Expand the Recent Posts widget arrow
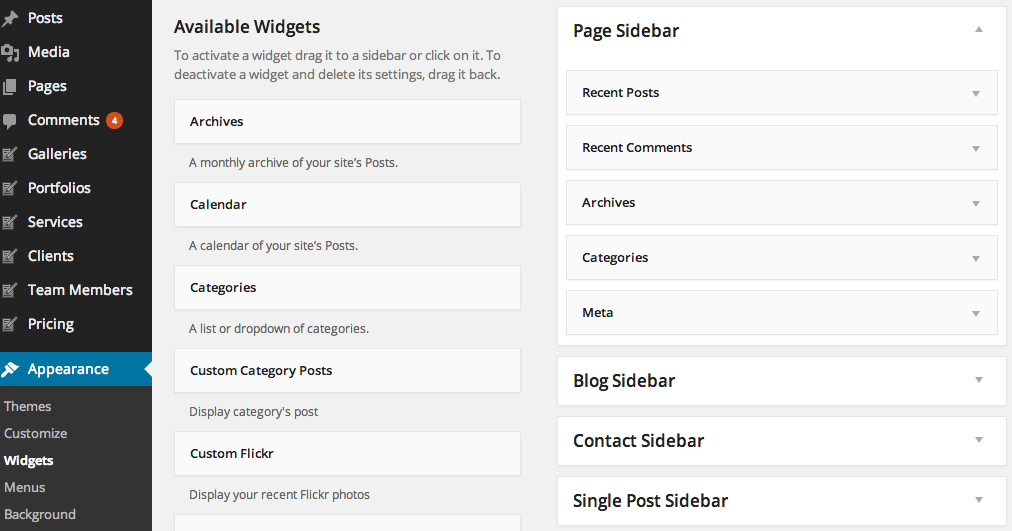This screenshot has height=531, width=1012. coord(976,93)
